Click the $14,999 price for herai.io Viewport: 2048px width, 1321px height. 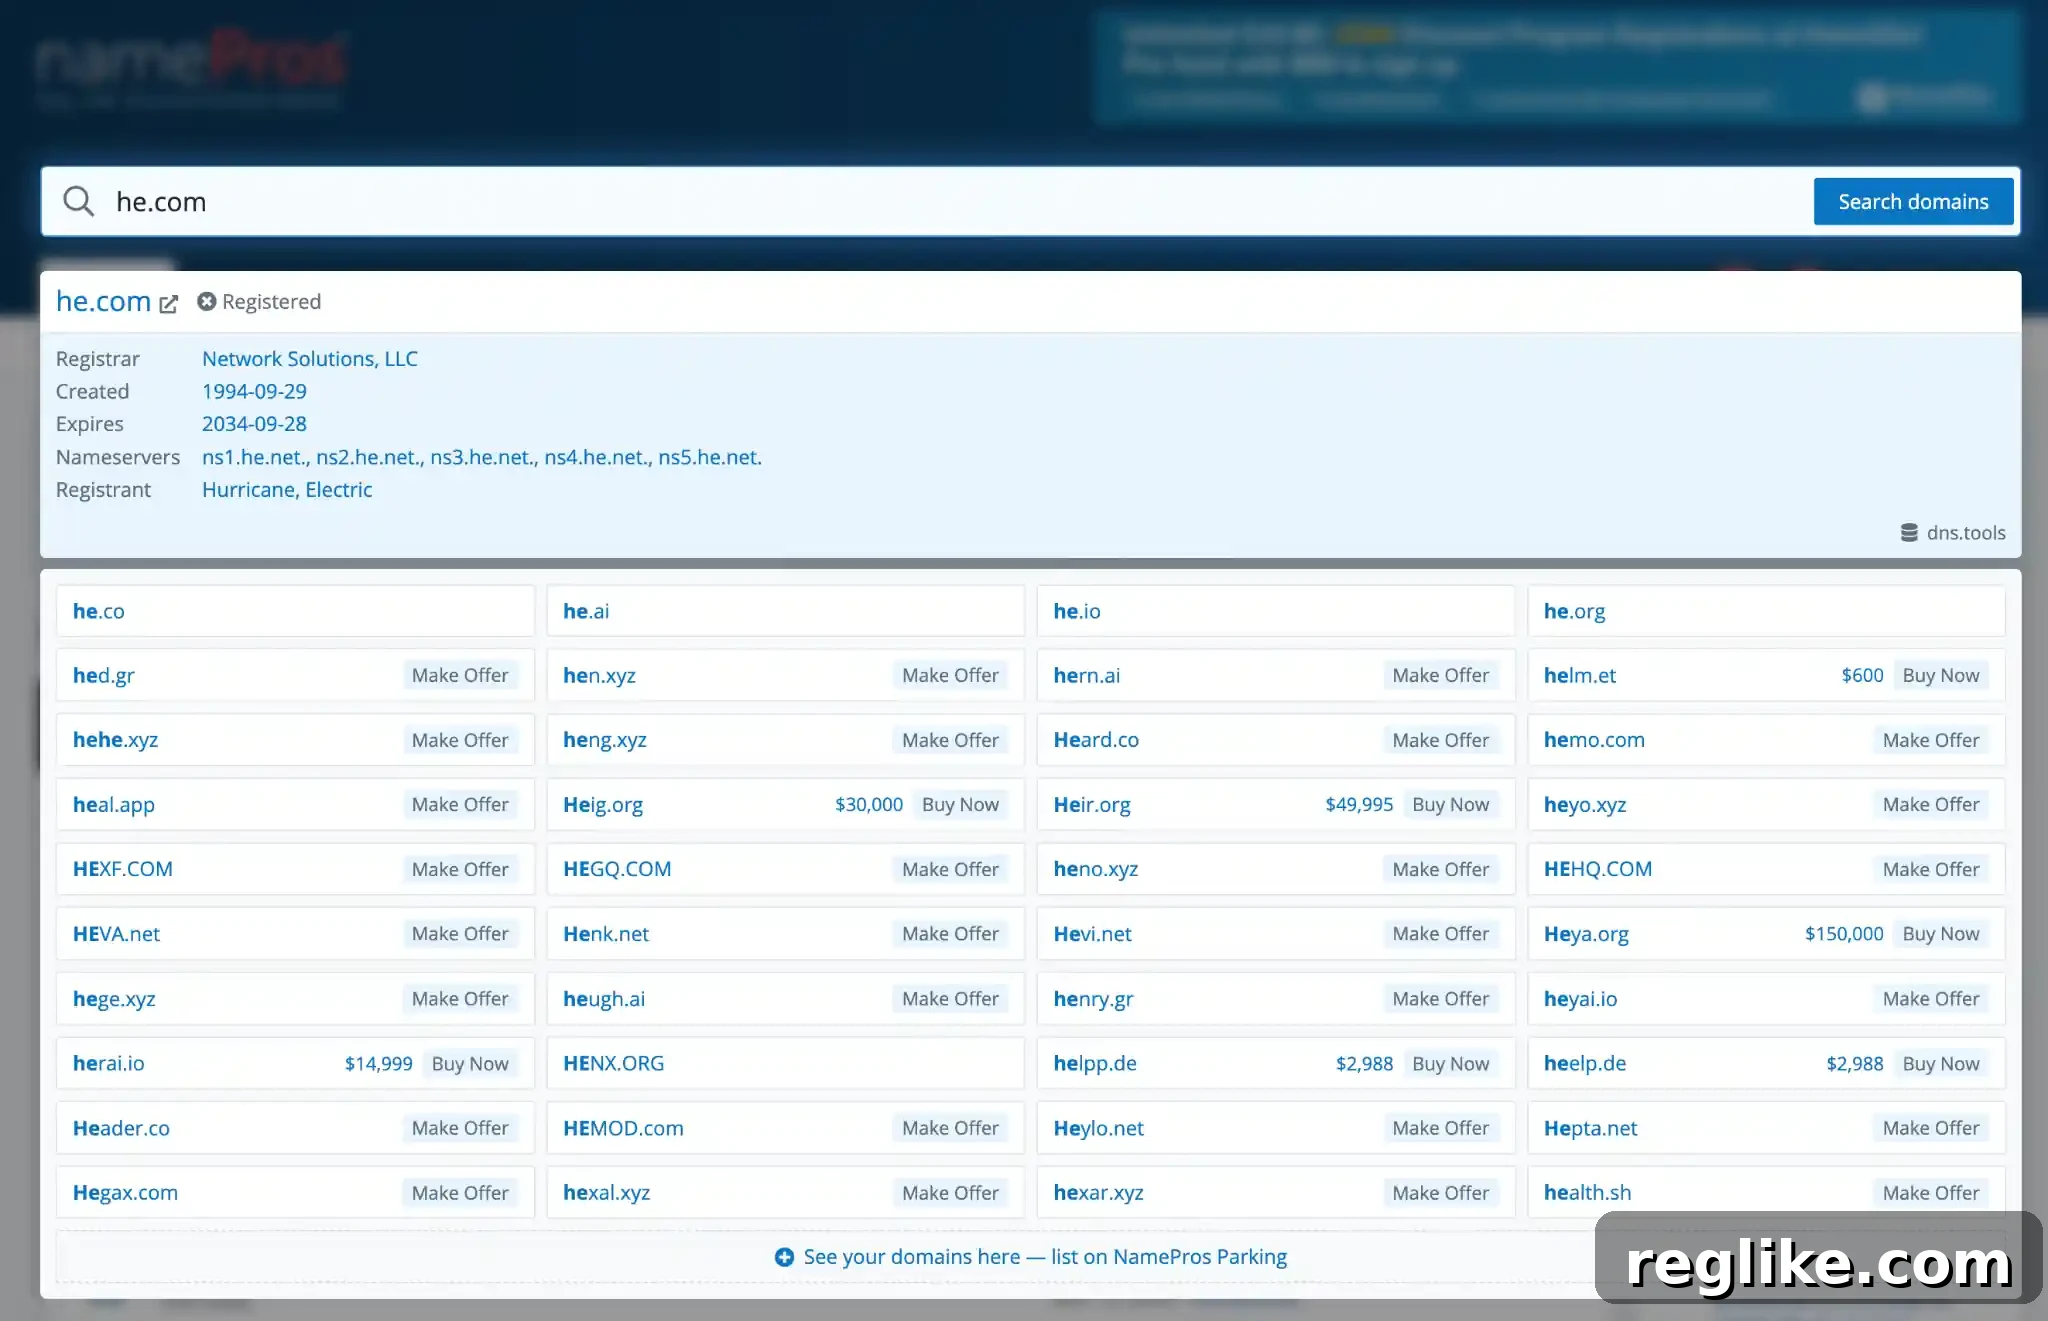pyautogui.click(x=378, y=1063)
